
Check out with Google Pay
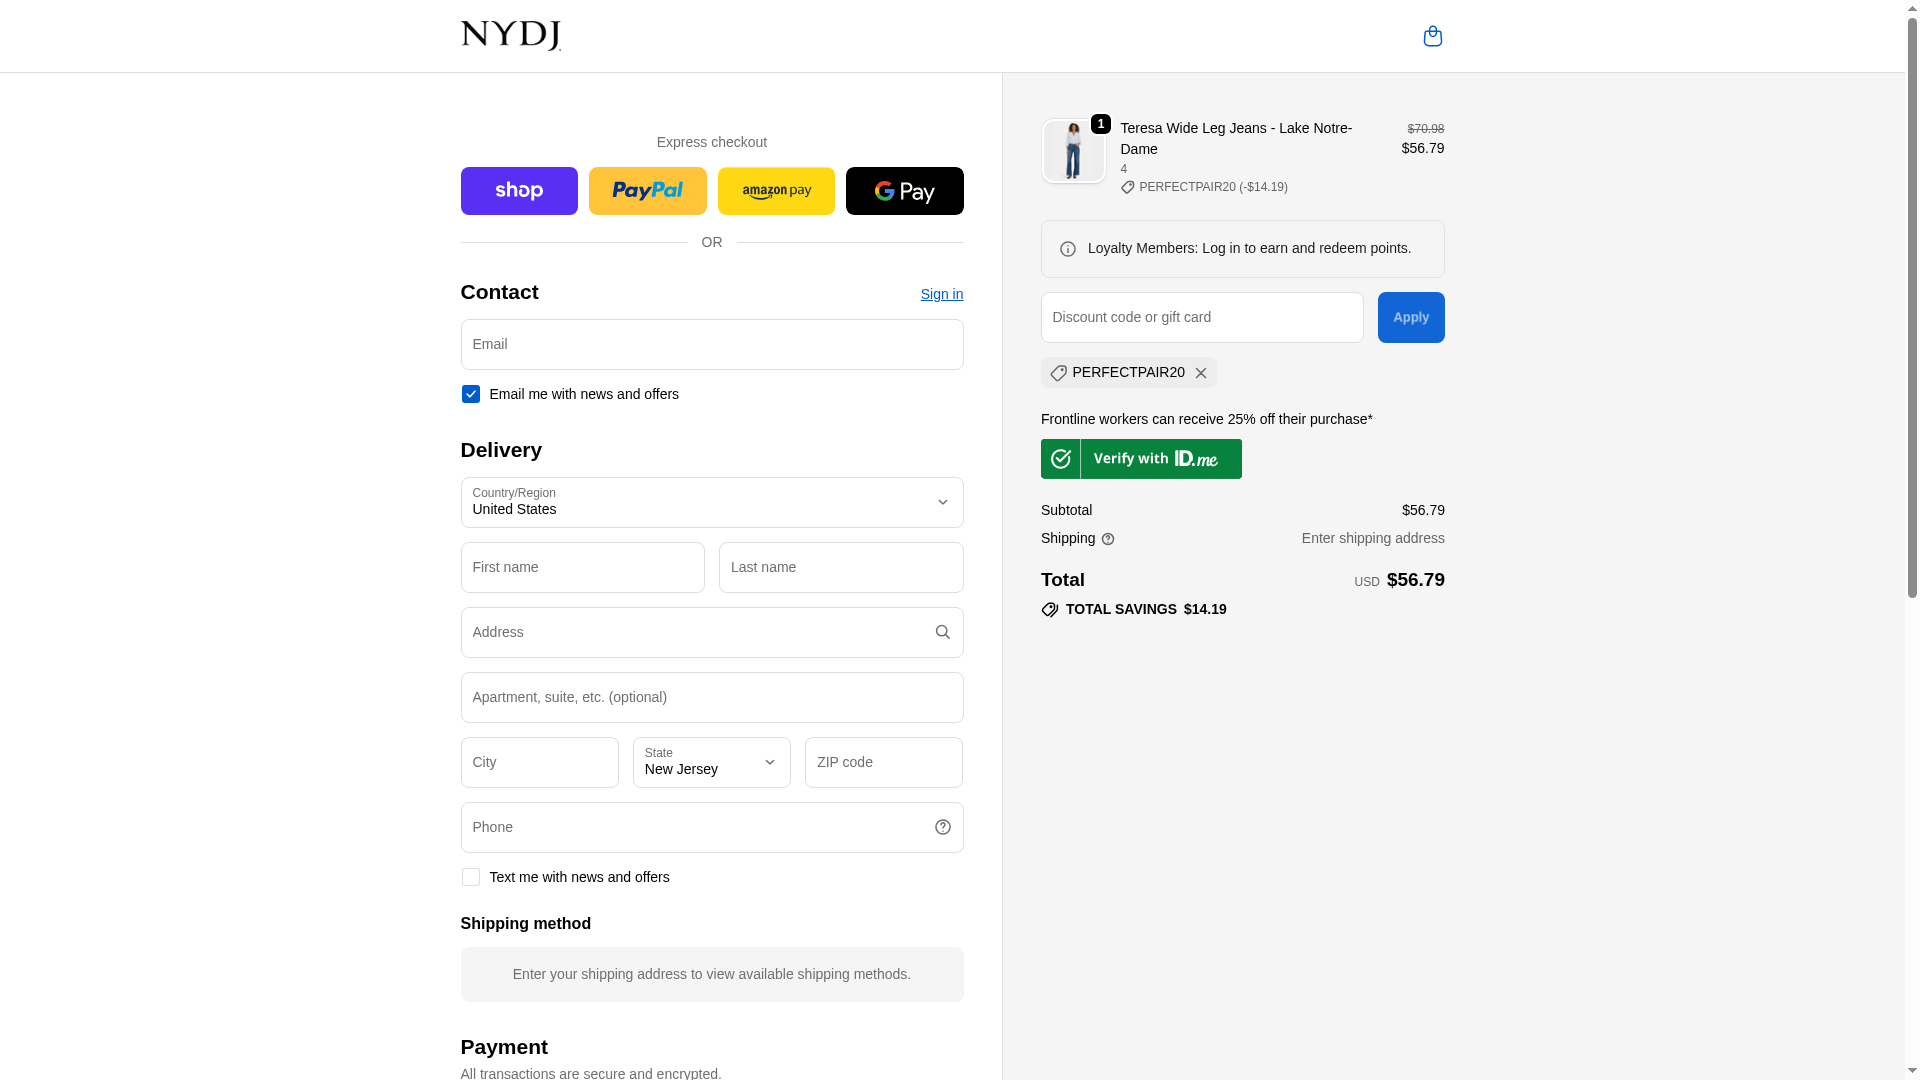[x=904, y=191]
